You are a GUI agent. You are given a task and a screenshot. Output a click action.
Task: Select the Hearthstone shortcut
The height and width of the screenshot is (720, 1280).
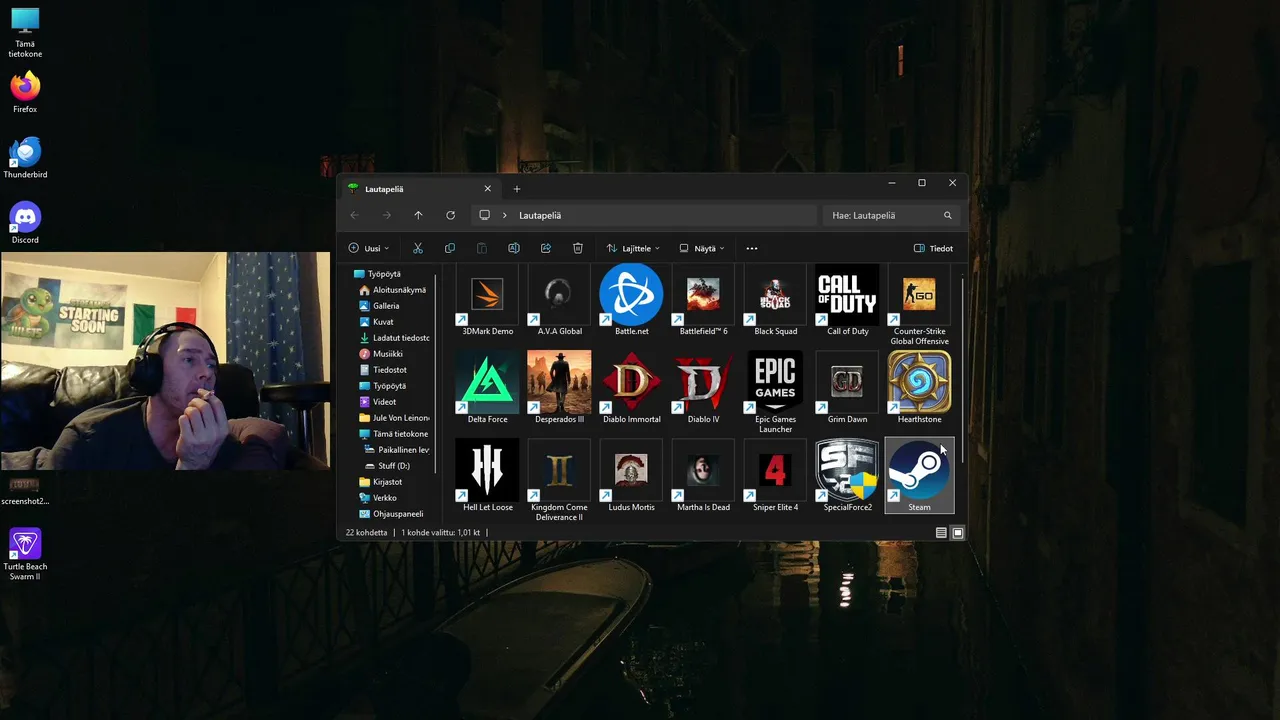[x=919, y=388]
